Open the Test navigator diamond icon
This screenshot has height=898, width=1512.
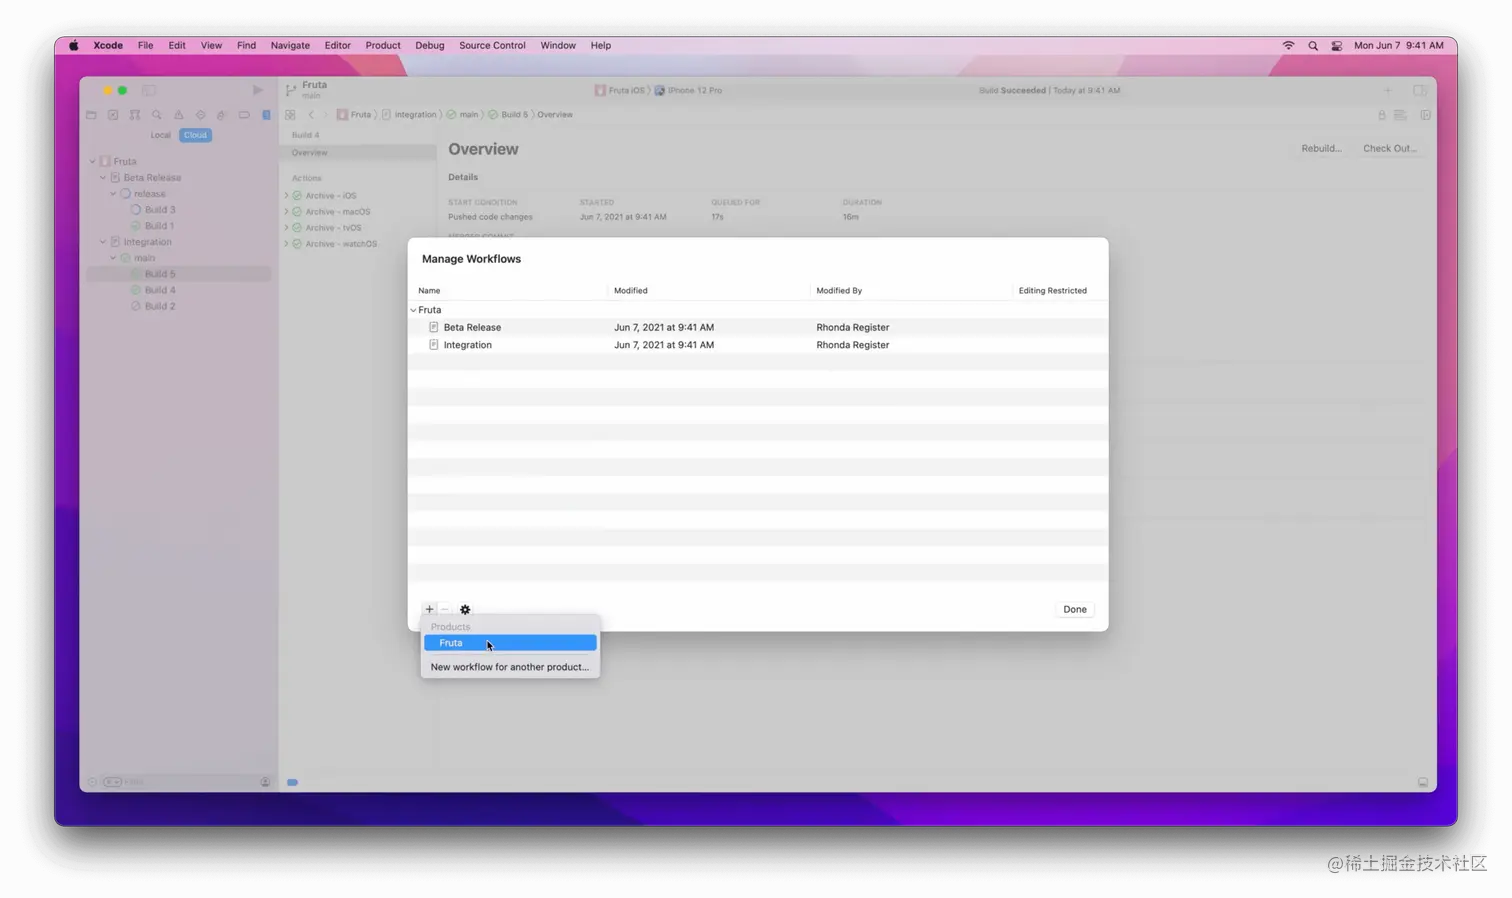tap(201, 115)
